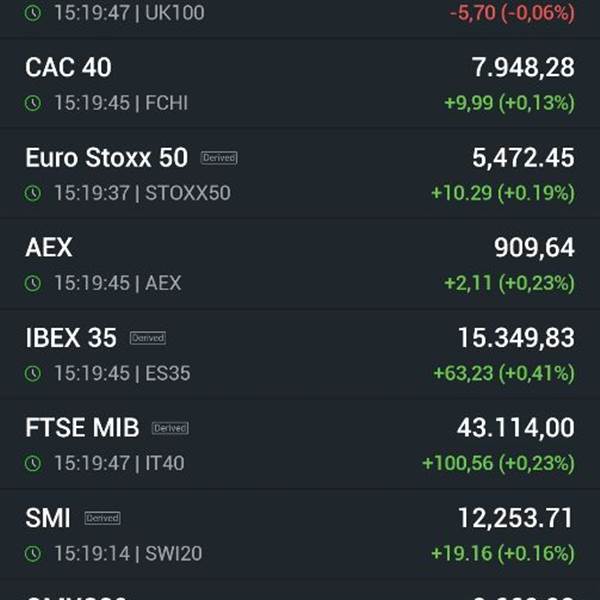The height and width of the screenshot is (600, 600).
Task: Click the Derived badge beside FTSE MIB
Action: click(170, 428)
